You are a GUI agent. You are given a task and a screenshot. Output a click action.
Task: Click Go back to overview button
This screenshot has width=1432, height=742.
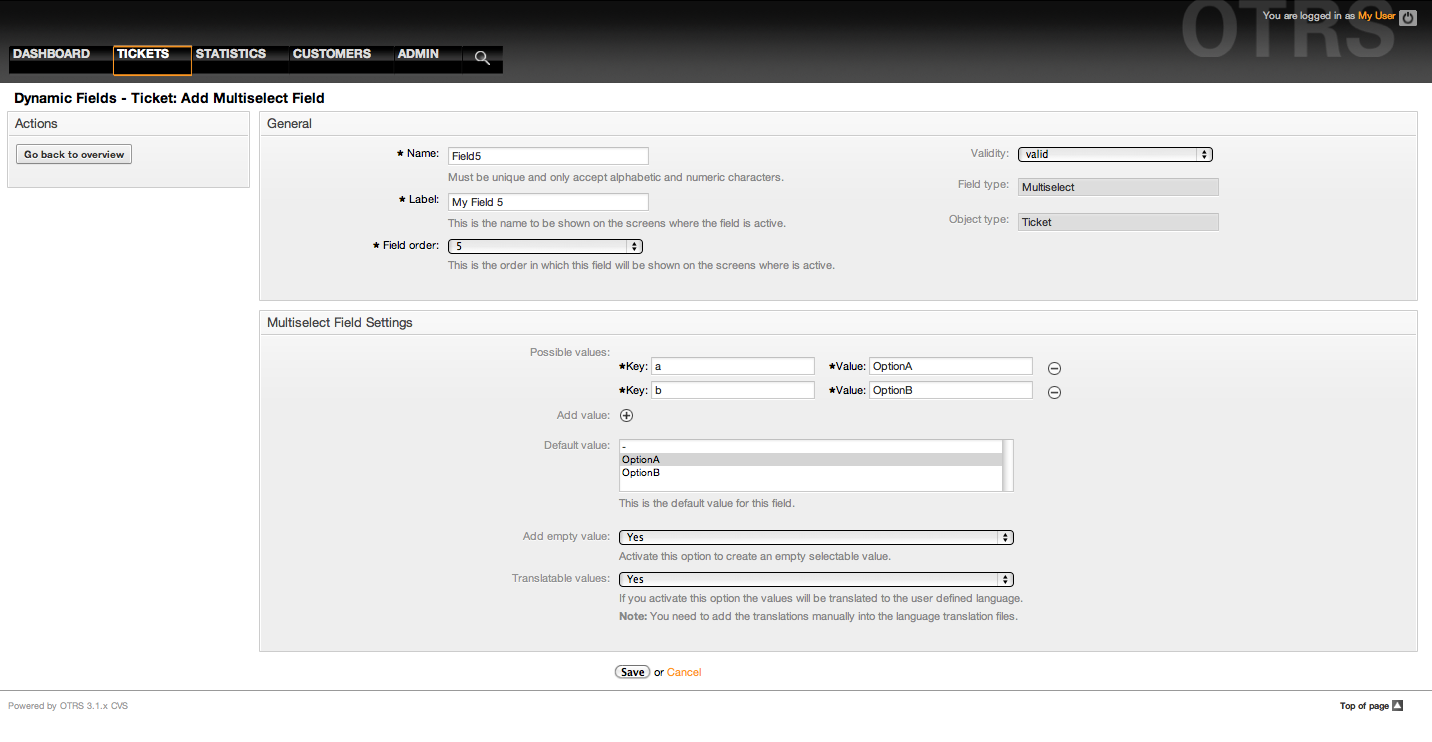pyautogui.click(x=74, y=155)
